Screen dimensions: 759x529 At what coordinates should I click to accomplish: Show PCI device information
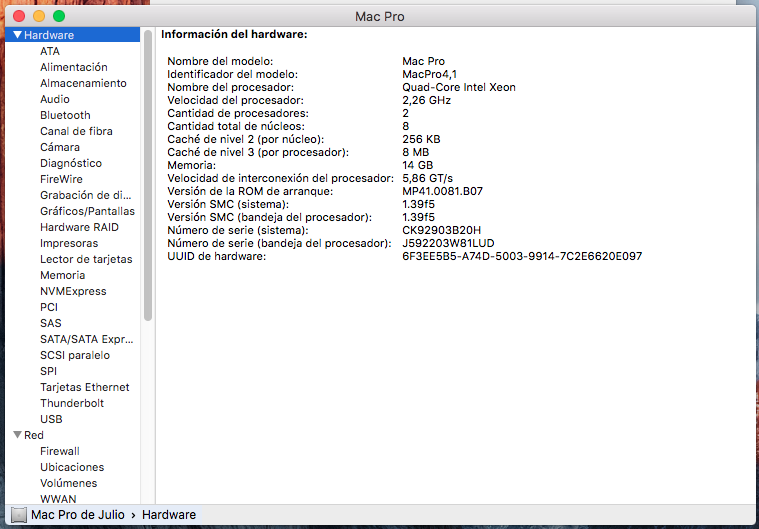[49, 306]
